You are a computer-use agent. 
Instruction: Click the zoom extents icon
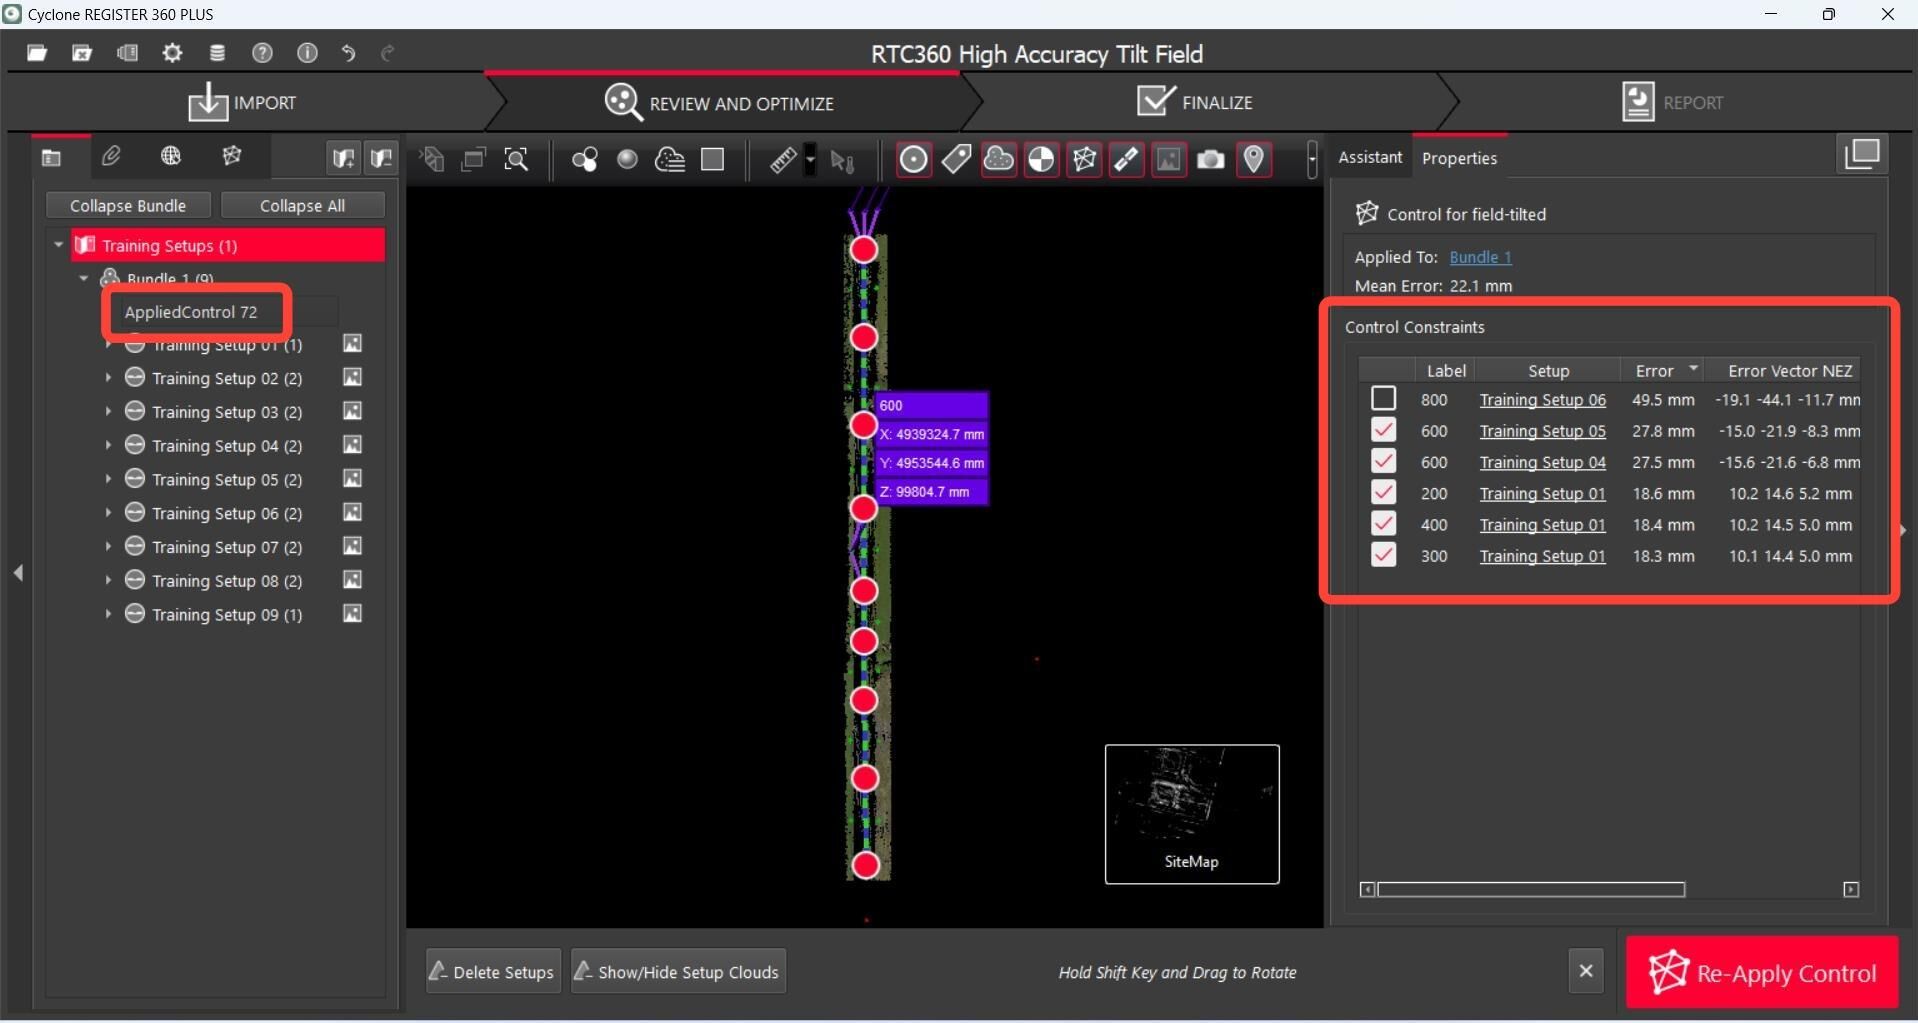[516, 159]
